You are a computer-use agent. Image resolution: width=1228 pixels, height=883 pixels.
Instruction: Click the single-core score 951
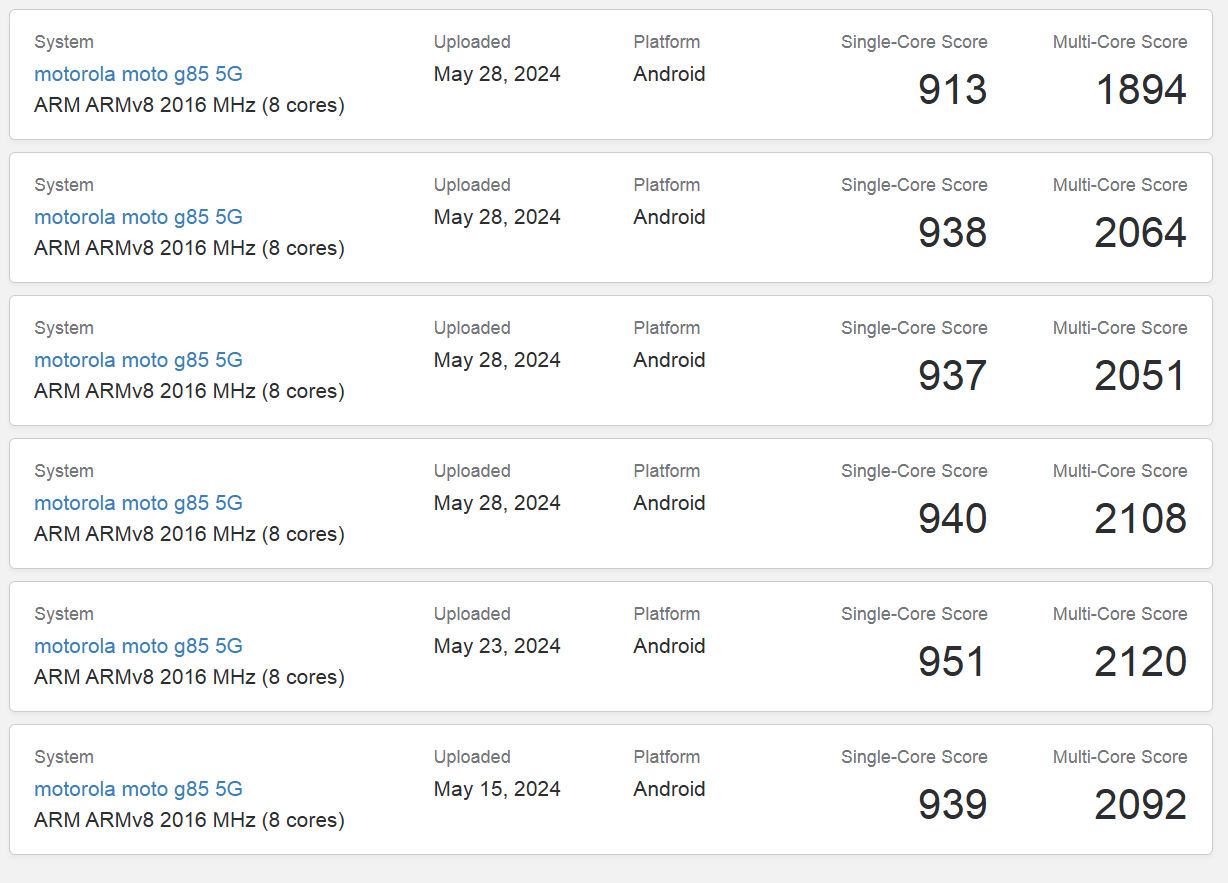pyautogui.click(x=952, y=662)
